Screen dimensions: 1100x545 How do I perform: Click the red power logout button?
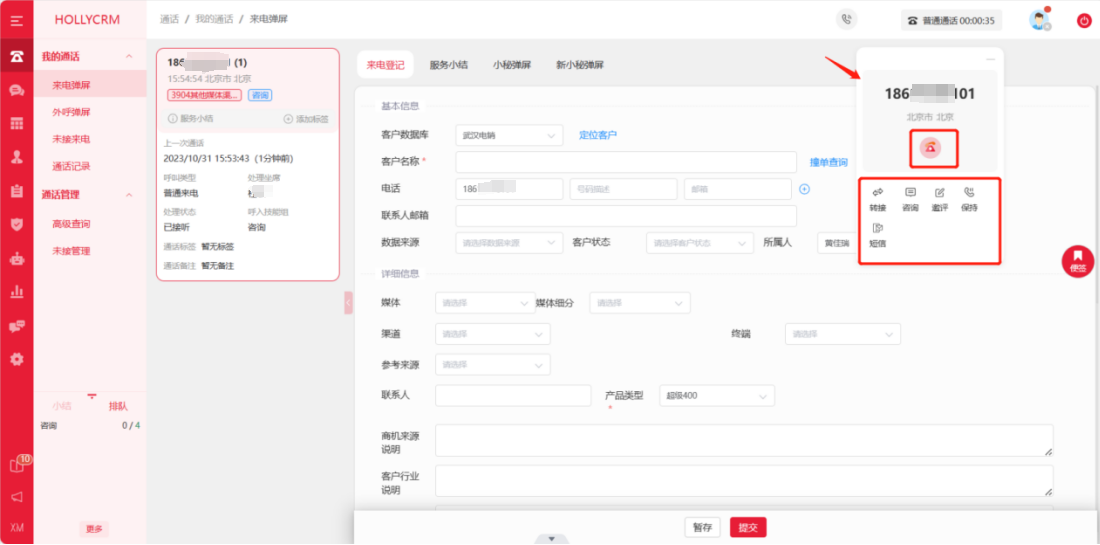tap(1084, 21)
